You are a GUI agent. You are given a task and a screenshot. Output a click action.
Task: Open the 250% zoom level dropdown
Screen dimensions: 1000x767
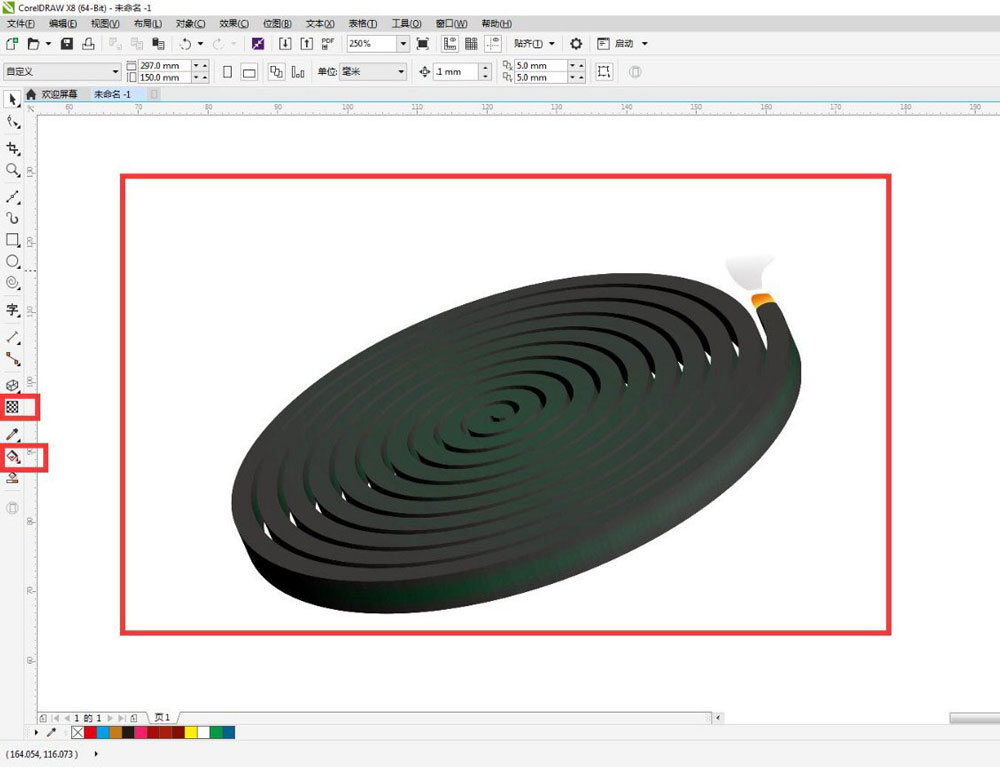[403, 44]
